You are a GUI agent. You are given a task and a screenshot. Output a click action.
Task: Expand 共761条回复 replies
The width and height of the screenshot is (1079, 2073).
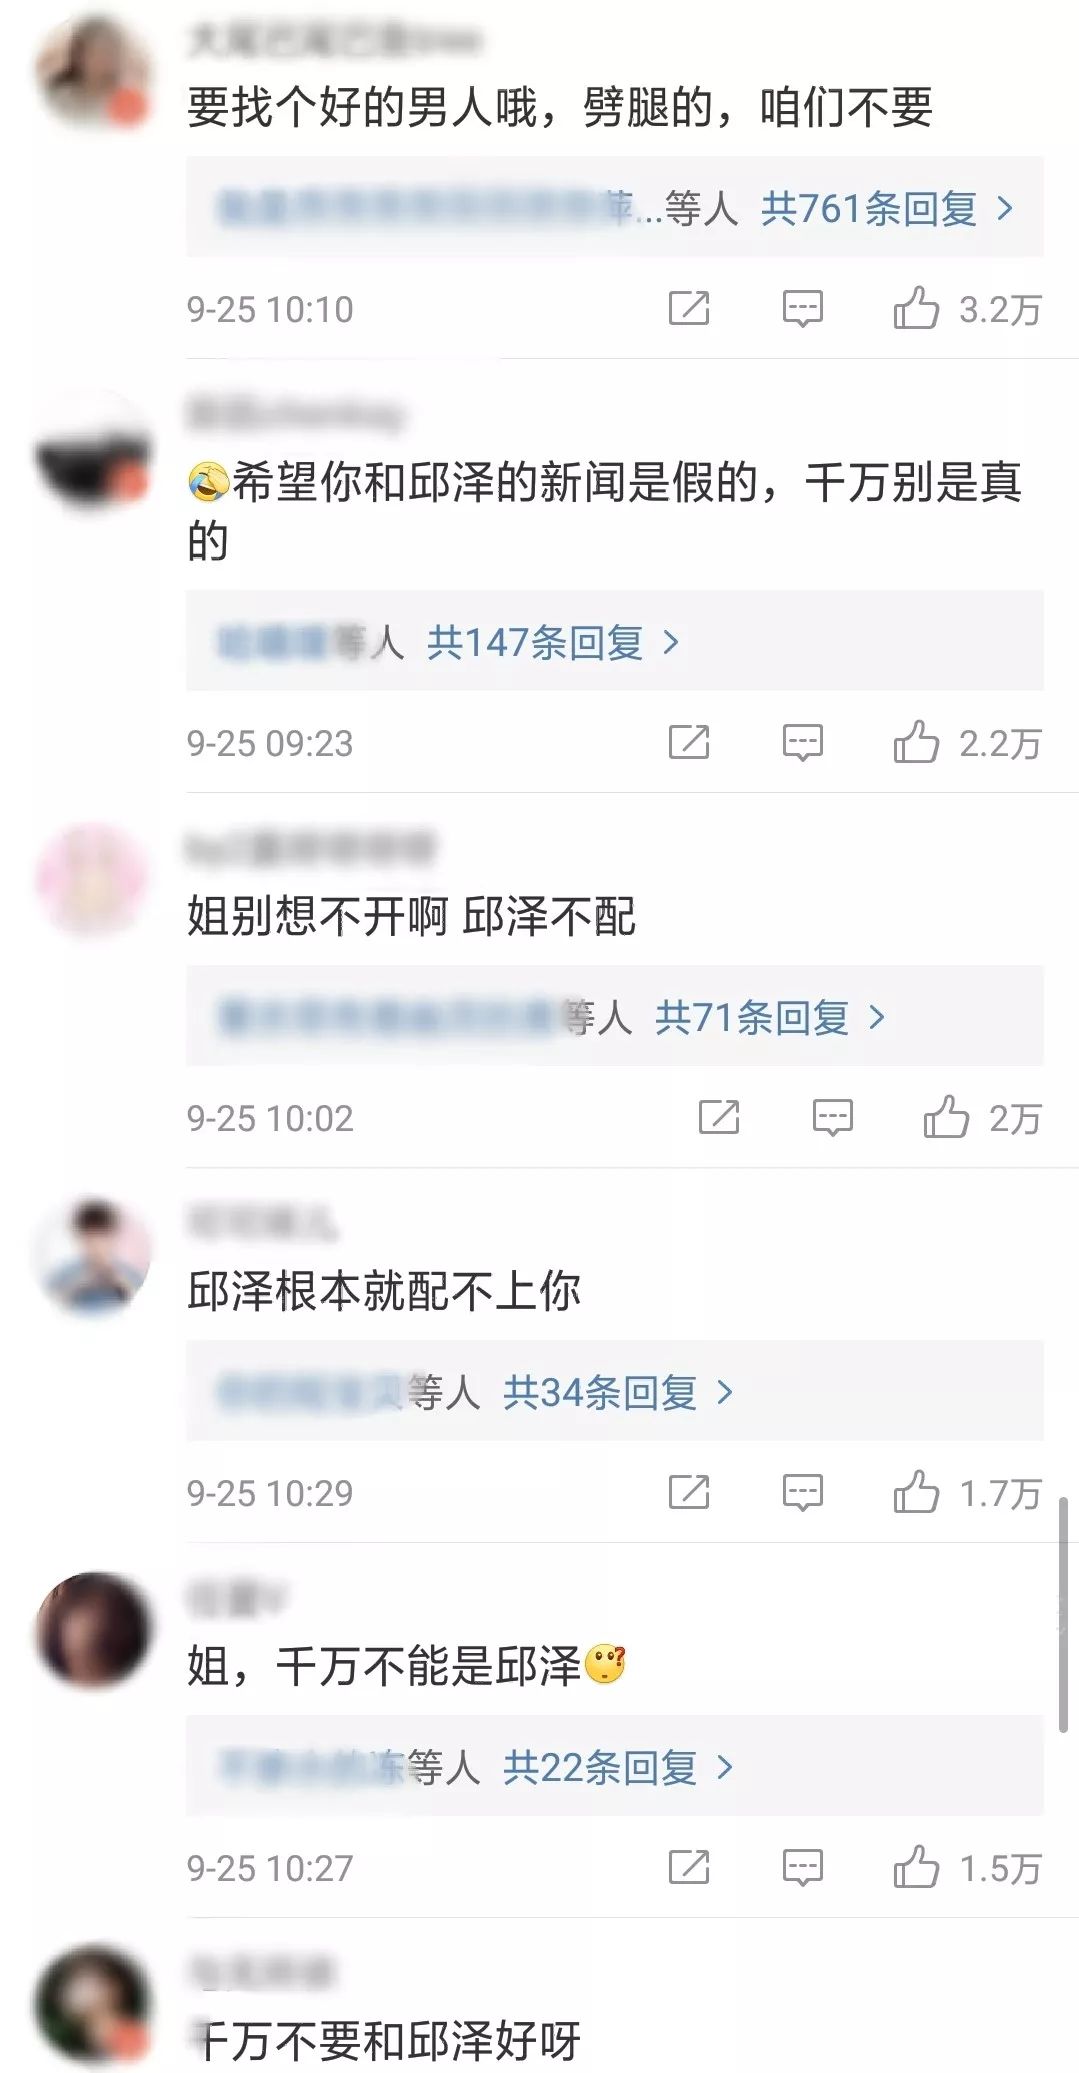[x=887, y=208]
